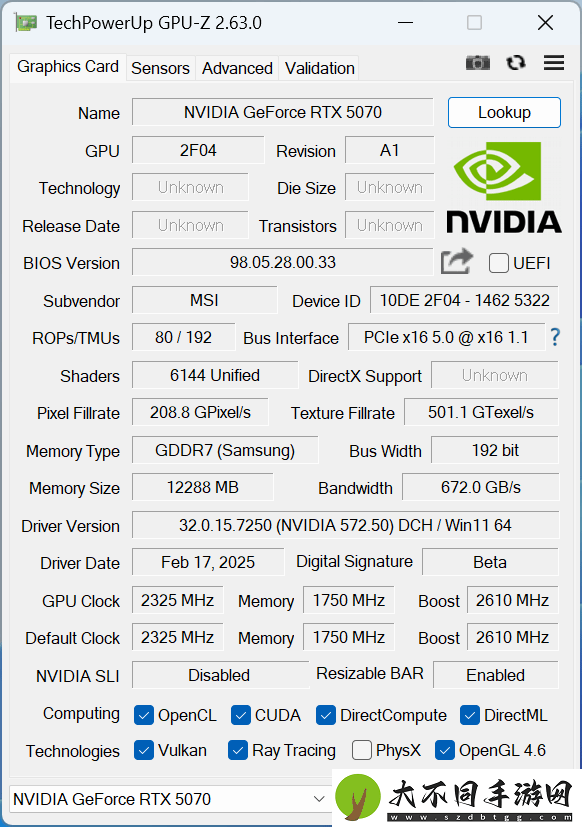Toggle the PhysX checkbox
This screenshot has width=582, height=827.
click(x=361, y=750)
